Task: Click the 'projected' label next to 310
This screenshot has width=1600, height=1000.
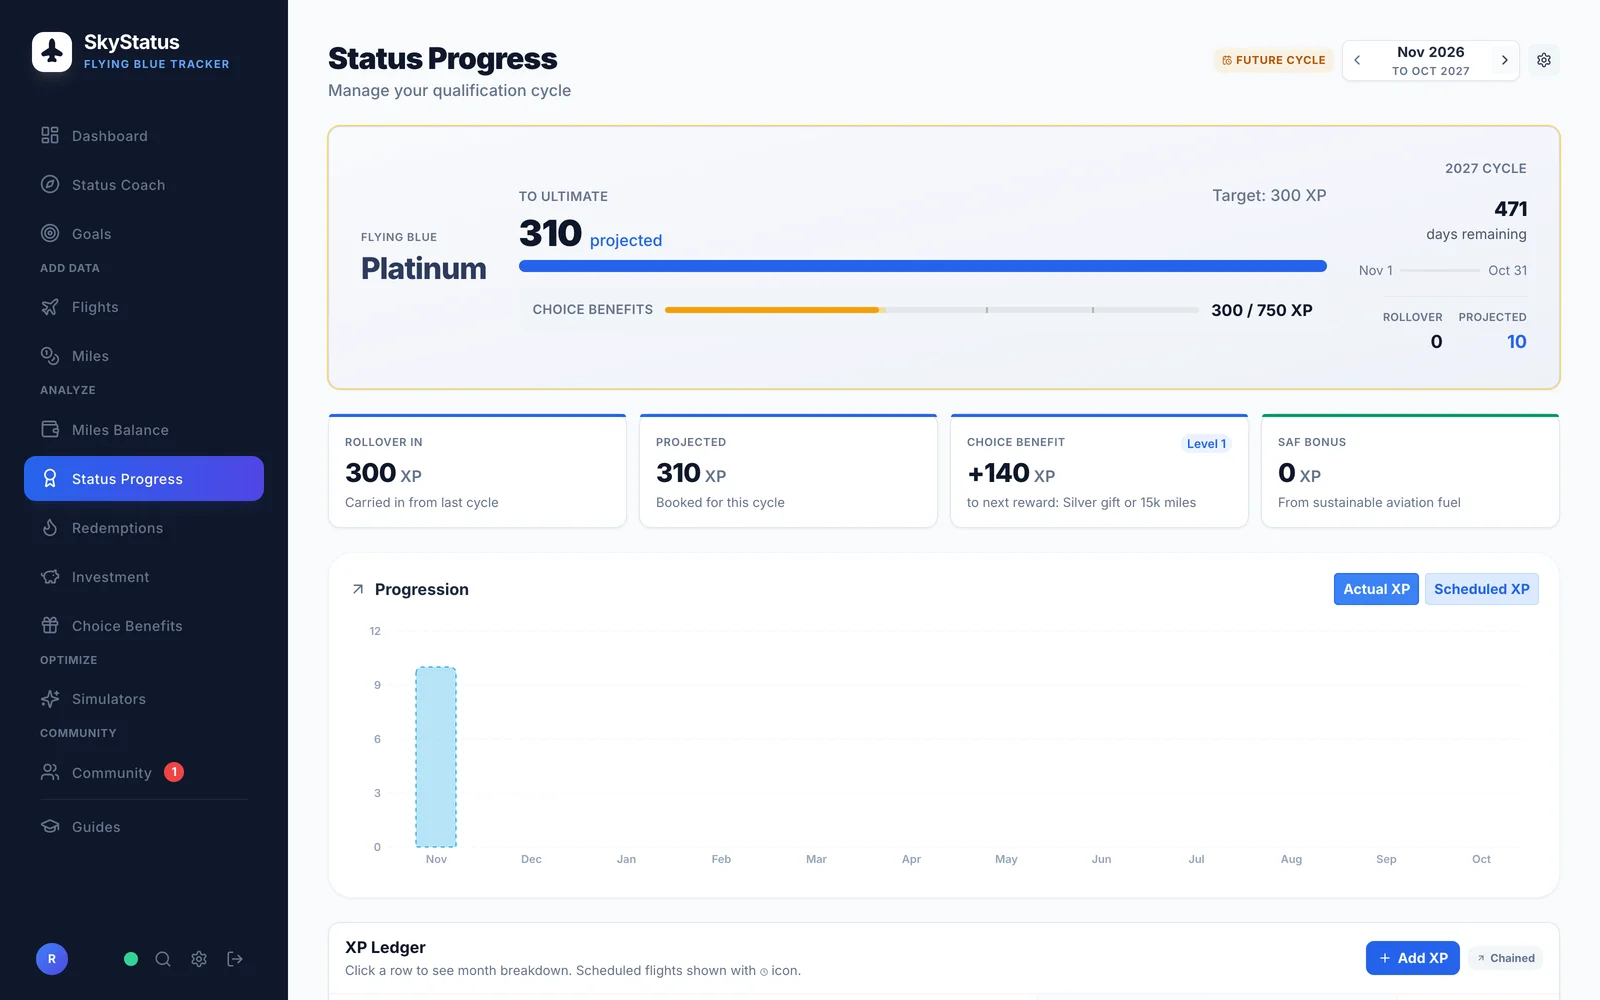Action: pyautogui.click(x=626, y=240)
